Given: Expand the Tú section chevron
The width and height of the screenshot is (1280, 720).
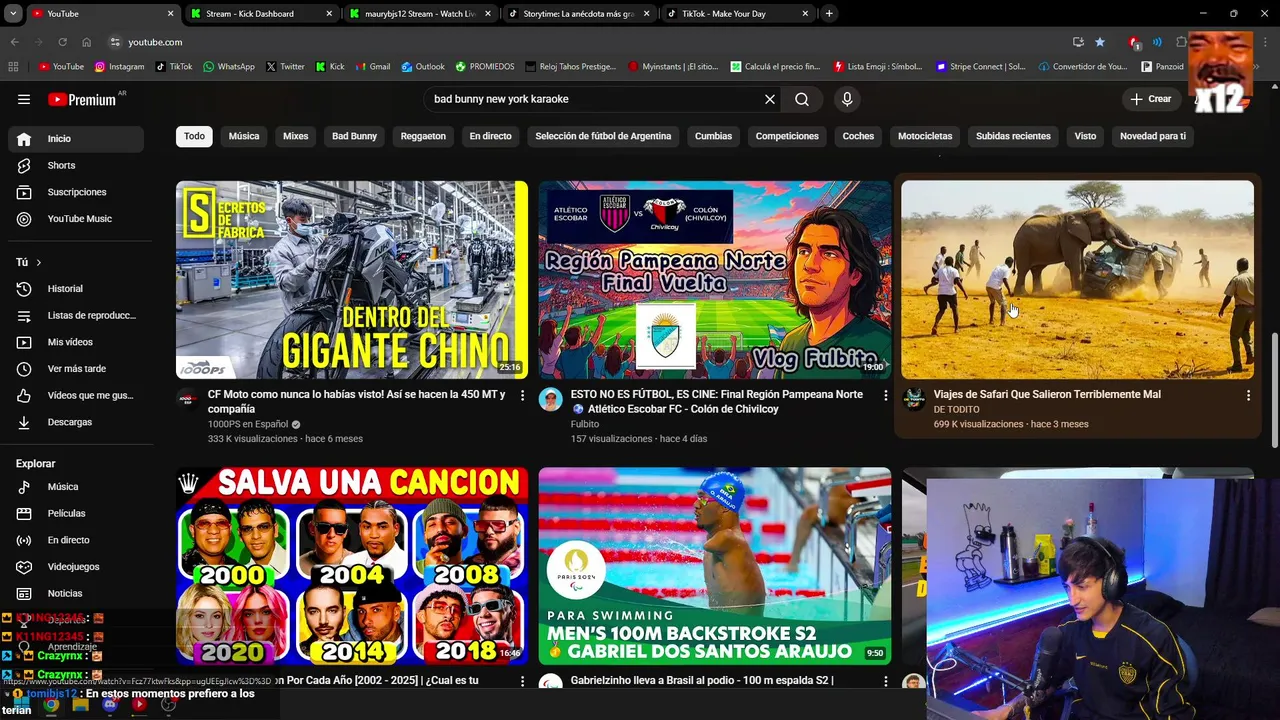Looking at the screenshot, I should pyautogui.click(x=38, y=262).
